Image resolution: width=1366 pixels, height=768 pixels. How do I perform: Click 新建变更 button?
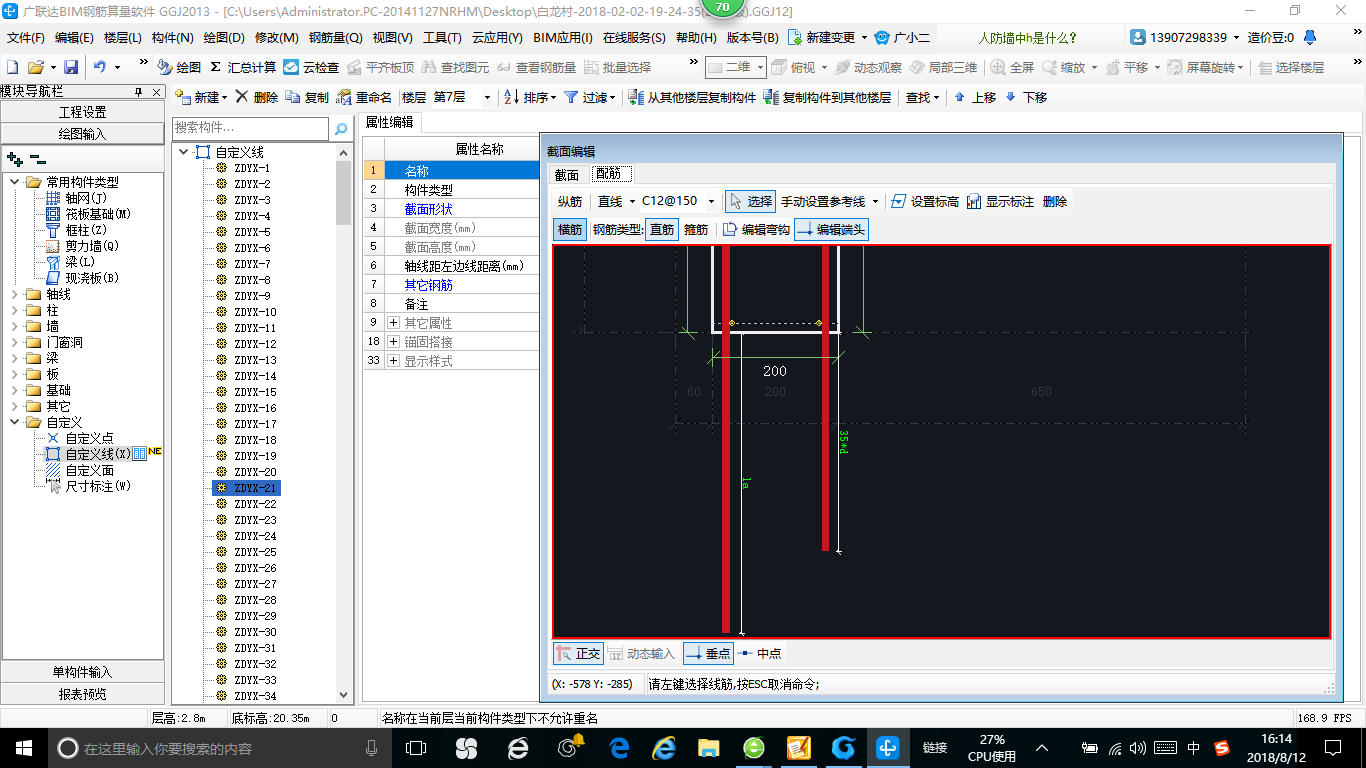tap(828, 37)
